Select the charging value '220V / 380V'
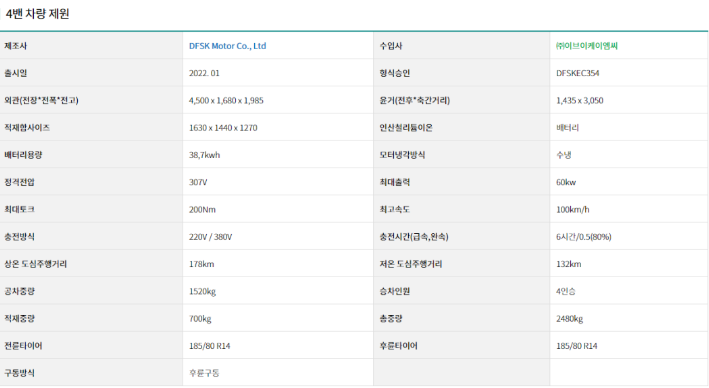709x388 pixels. pos(210,237)
